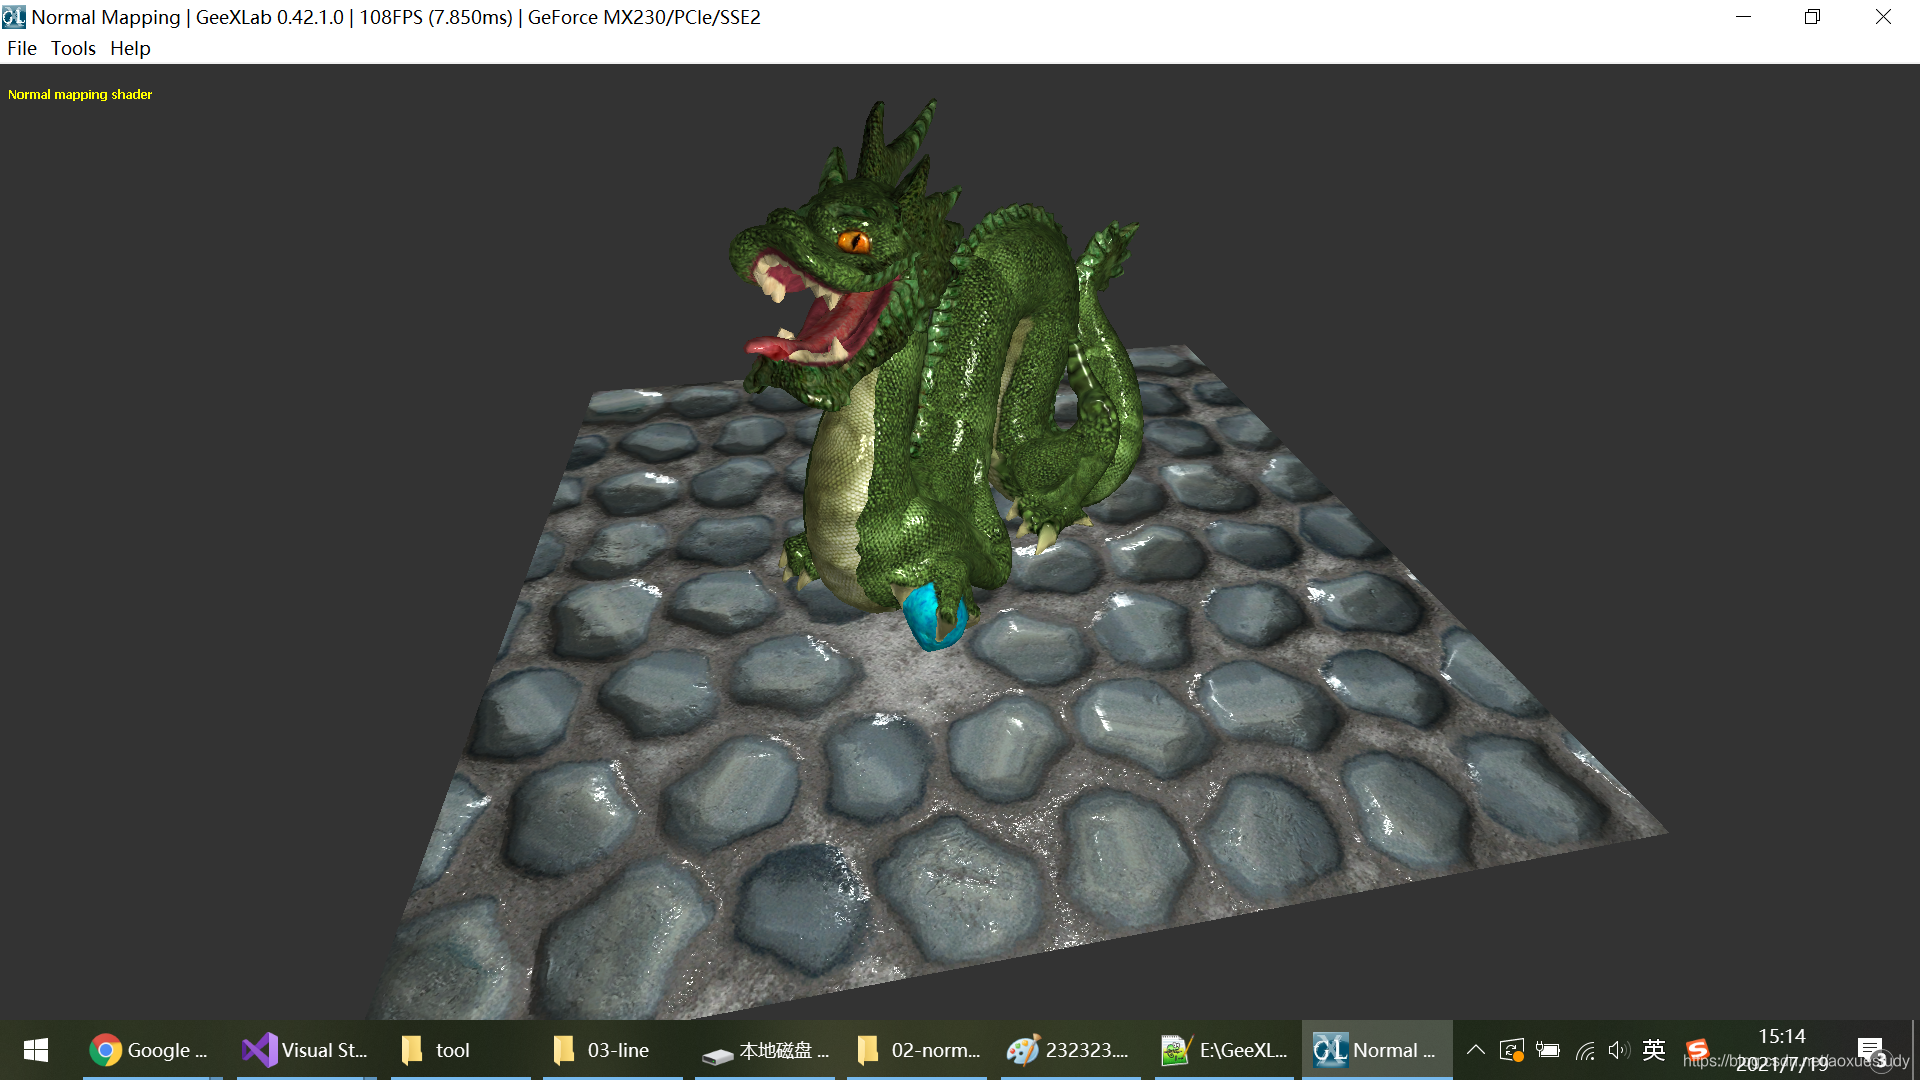The image size is (1920, 1080).
Task: Click the Sogou input method icon
Action: click(x=1697, y=1050)
